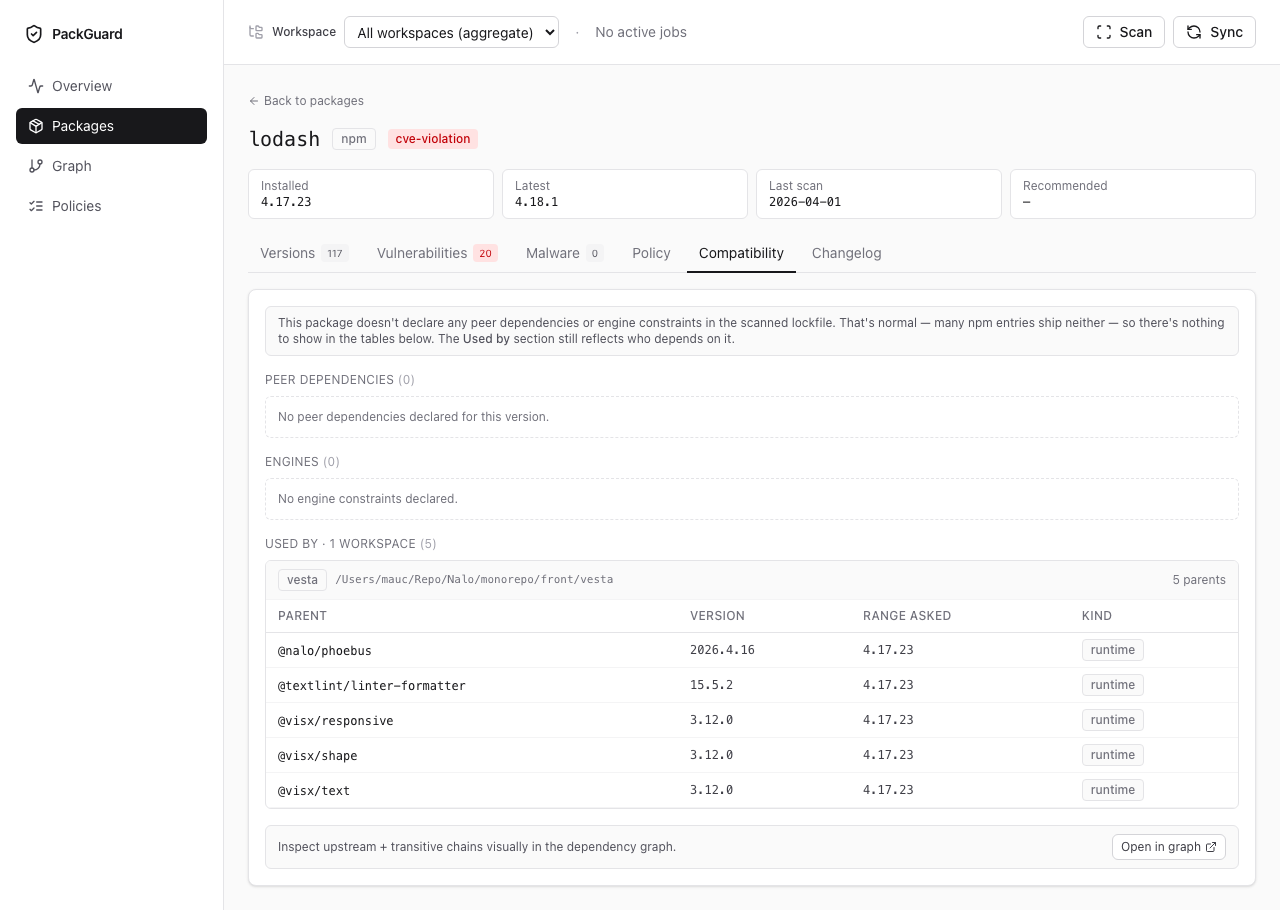The height and width of the screenshot is (910, 1280).
Task: Click the Installed version 4.17.23 card
Action: (371, 194)
